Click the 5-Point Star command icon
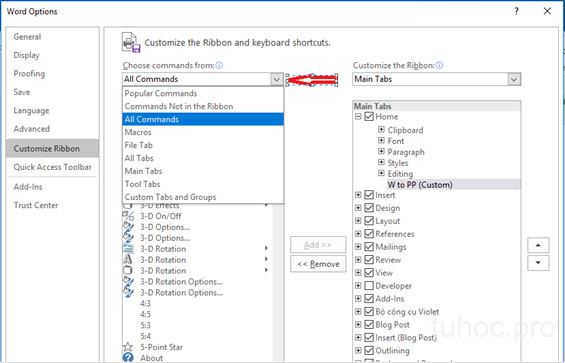 (128, 347)
